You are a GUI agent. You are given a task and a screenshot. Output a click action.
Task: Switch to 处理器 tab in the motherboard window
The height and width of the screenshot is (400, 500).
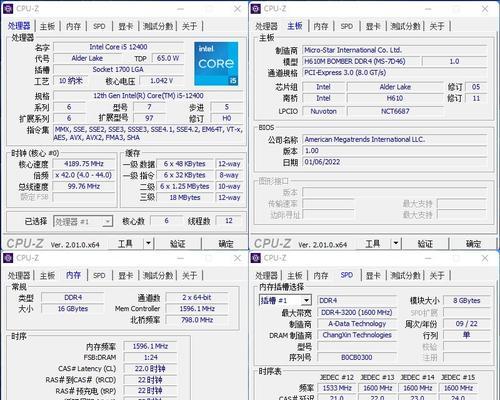click(266, 26)
